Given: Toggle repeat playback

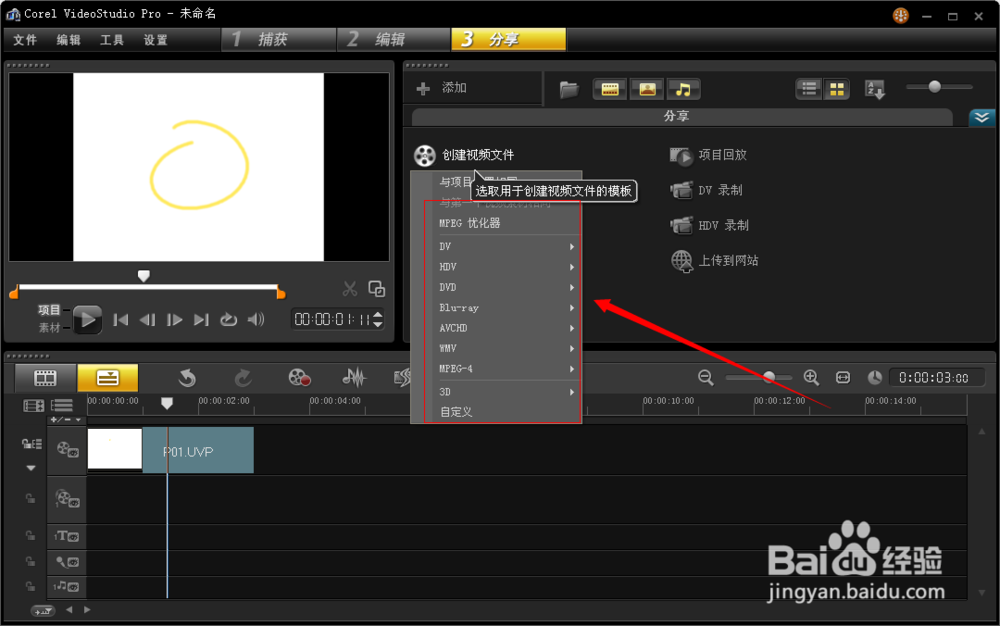Looking at the screenshot, I should point(228,320).
